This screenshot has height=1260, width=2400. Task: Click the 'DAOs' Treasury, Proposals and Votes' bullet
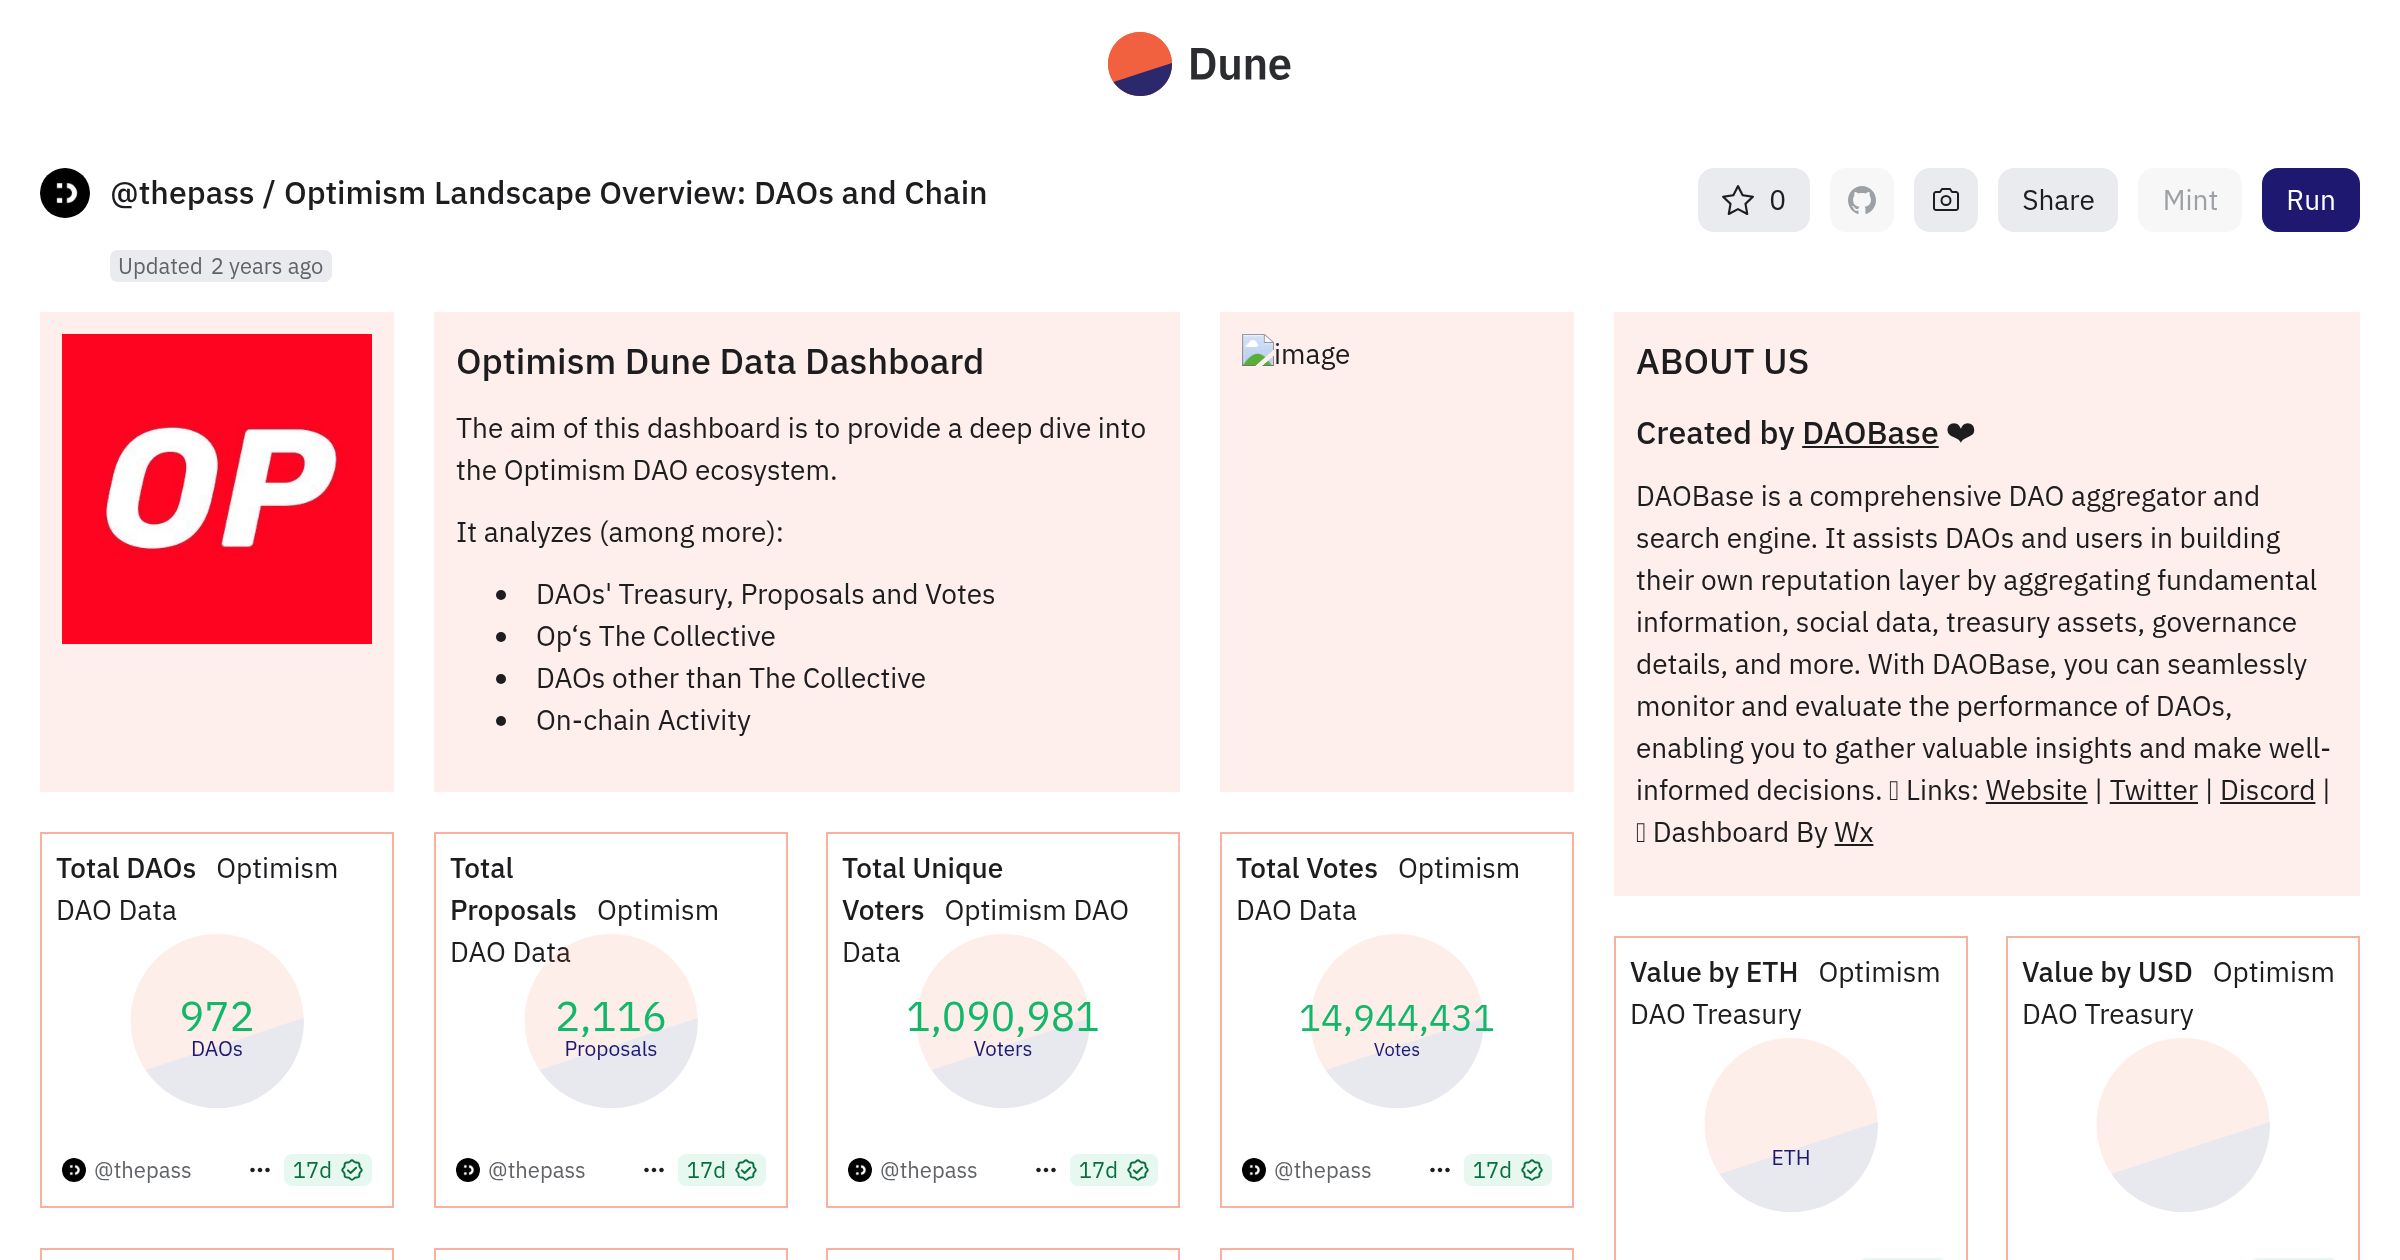[x=765, y=594]
